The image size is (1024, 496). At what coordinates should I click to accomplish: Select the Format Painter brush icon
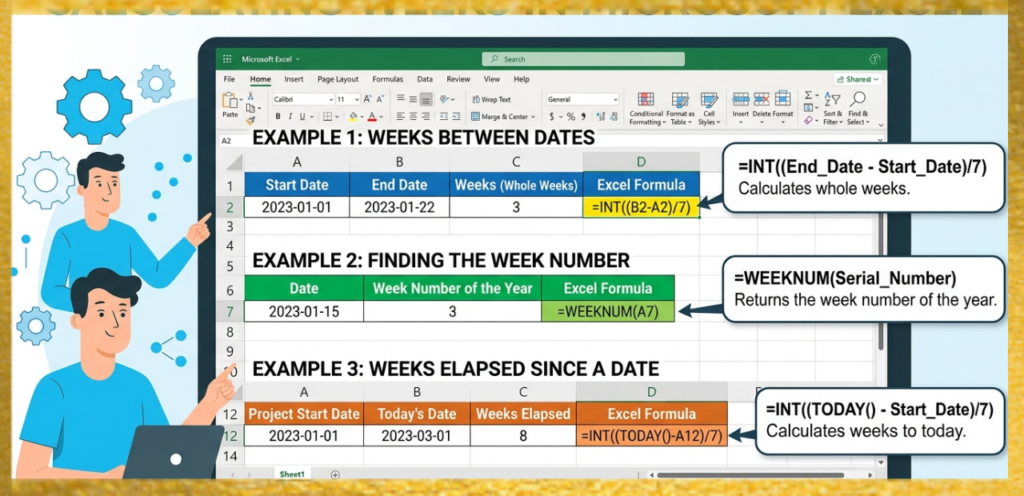(251, 120)
